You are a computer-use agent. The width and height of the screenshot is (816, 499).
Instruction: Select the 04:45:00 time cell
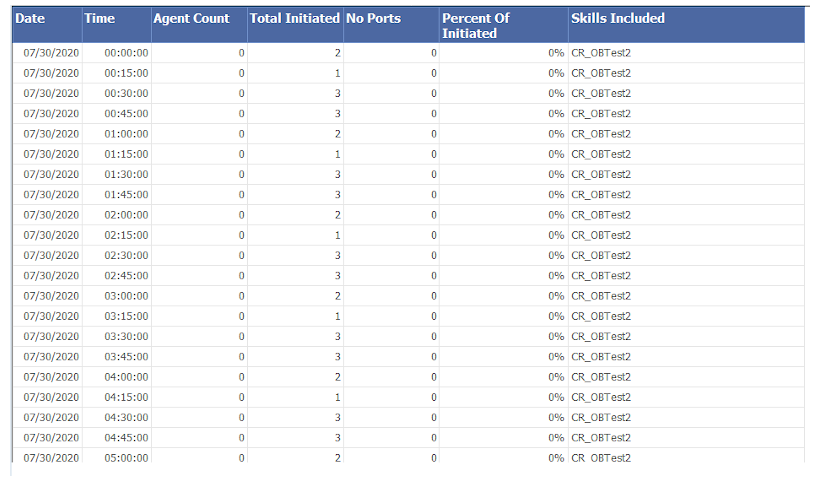tap(117, 438)
